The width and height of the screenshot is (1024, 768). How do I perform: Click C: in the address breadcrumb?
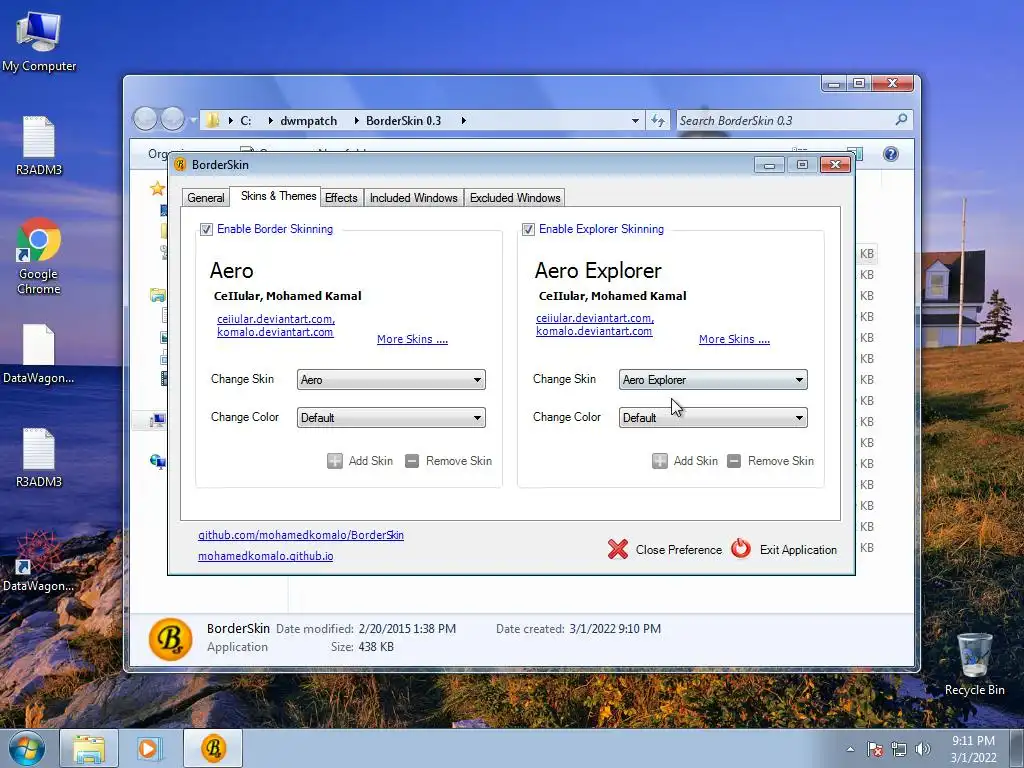pyautogui.click(x=246, y=121)
